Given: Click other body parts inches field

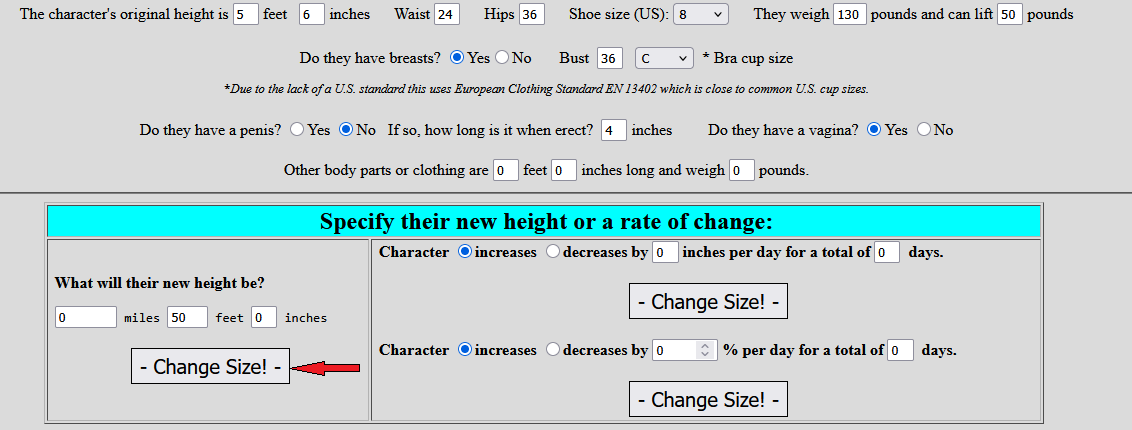Looking at the screenshot, I should (x=564, y=171).
